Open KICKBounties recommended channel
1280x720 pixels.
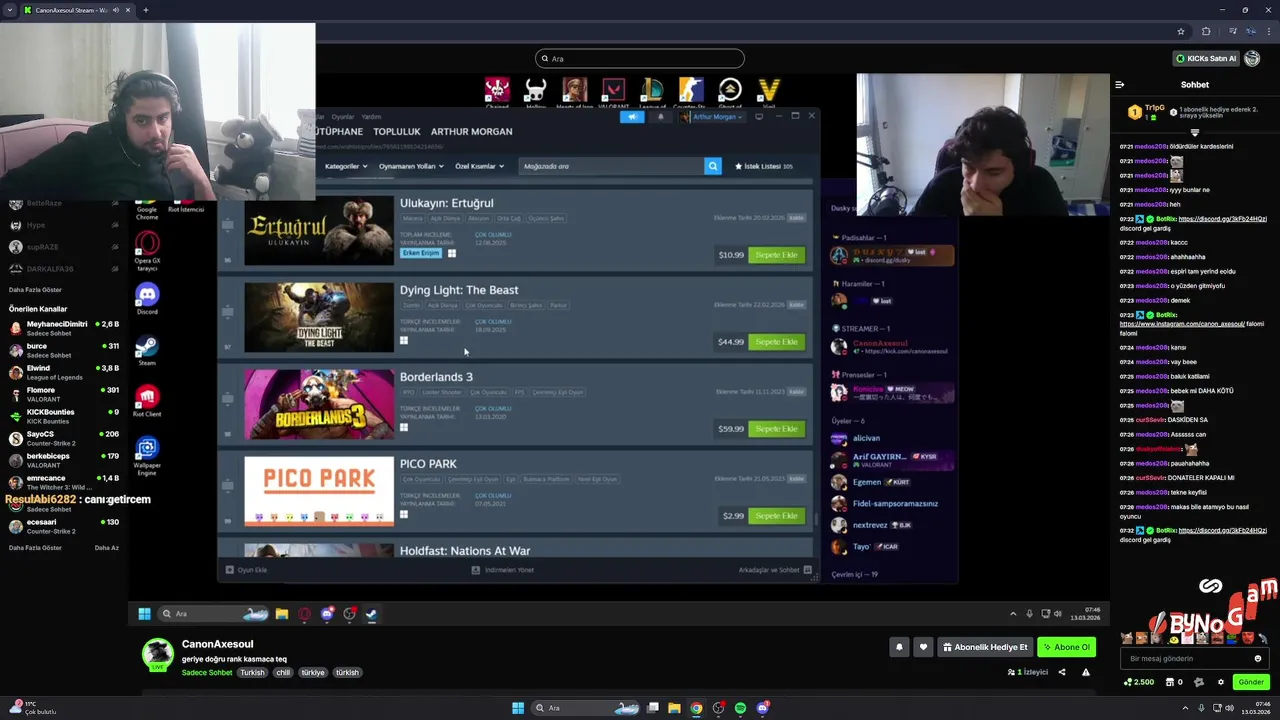[62, 416]
